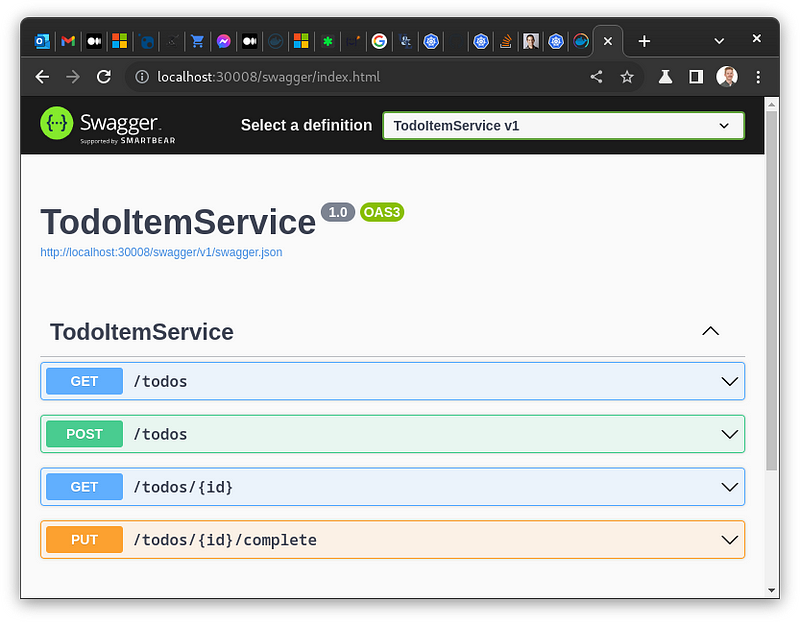Click the scrollbar up arrow
The width and height of the screenshot is (800, 622).
point(771,104)
